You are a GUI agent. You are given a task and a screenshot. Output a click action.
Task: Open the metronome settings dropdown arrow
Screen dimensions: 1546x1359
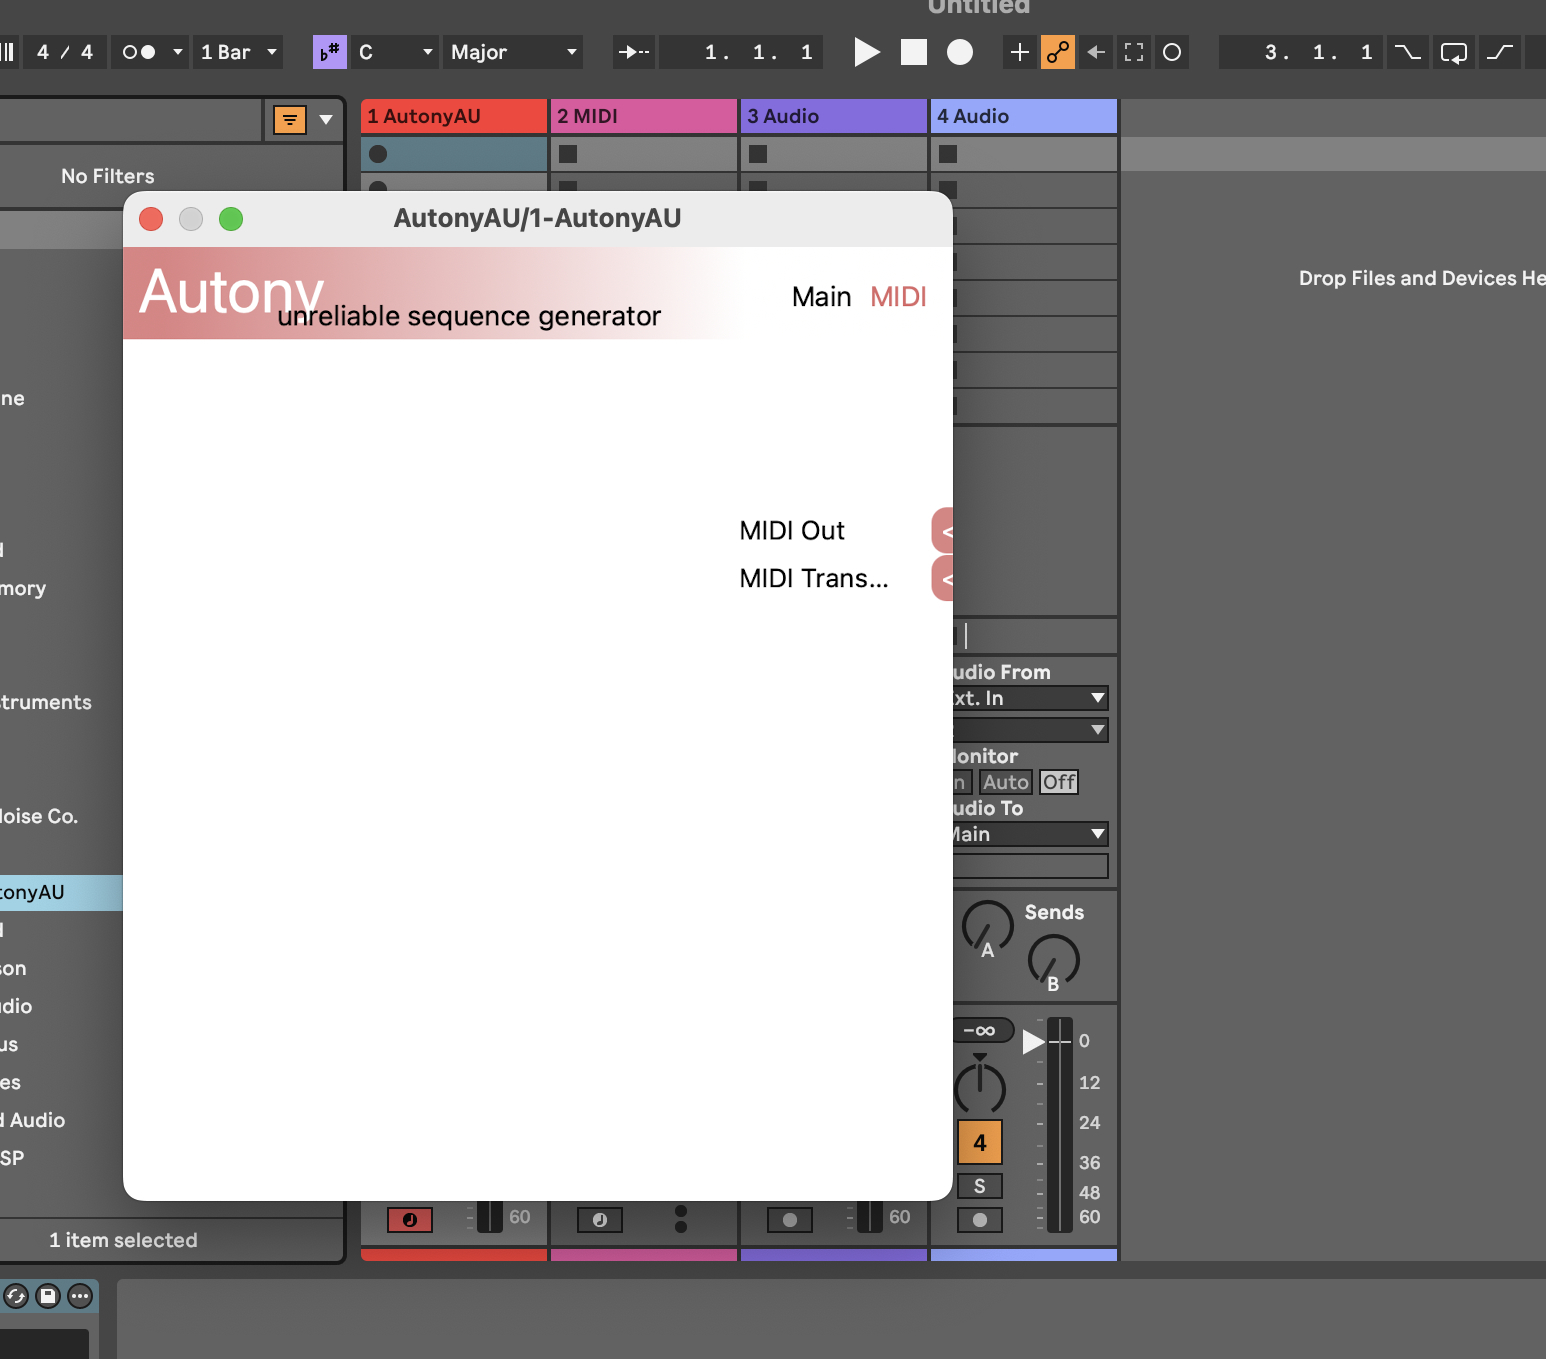click(178, 52)
